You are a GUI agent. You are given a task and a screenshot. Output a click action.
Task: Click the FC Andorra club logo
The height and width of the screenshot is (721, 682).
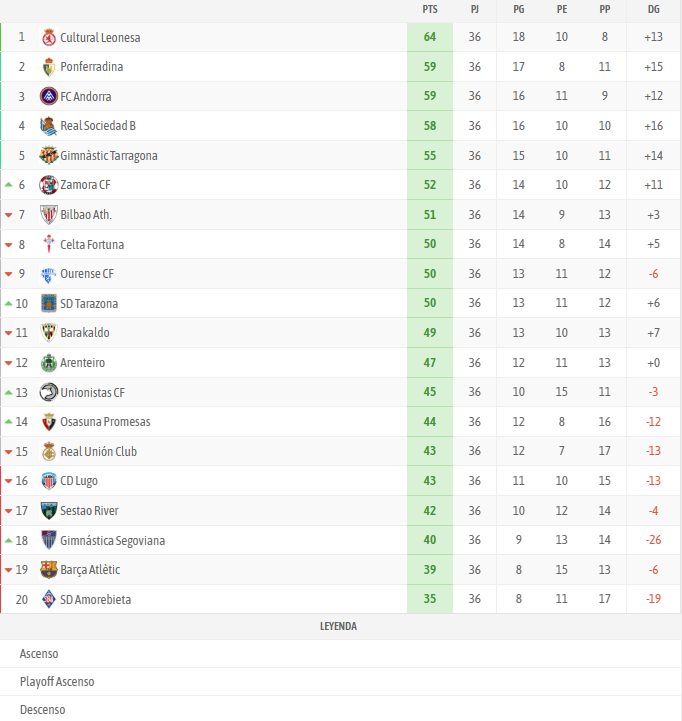coord(49,97)
